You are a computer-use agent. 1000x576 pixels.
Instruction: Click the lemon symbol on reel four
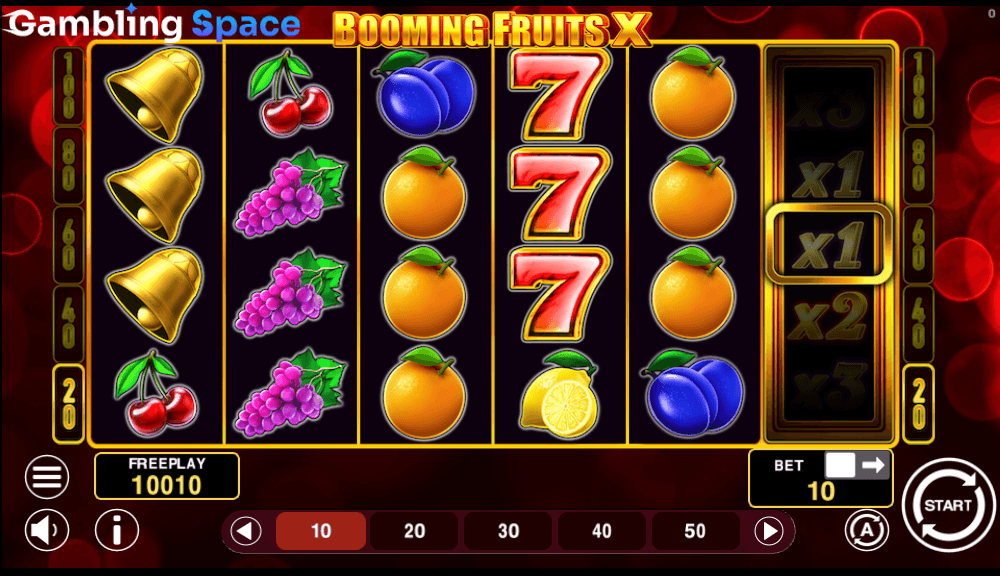click(560, 395)
